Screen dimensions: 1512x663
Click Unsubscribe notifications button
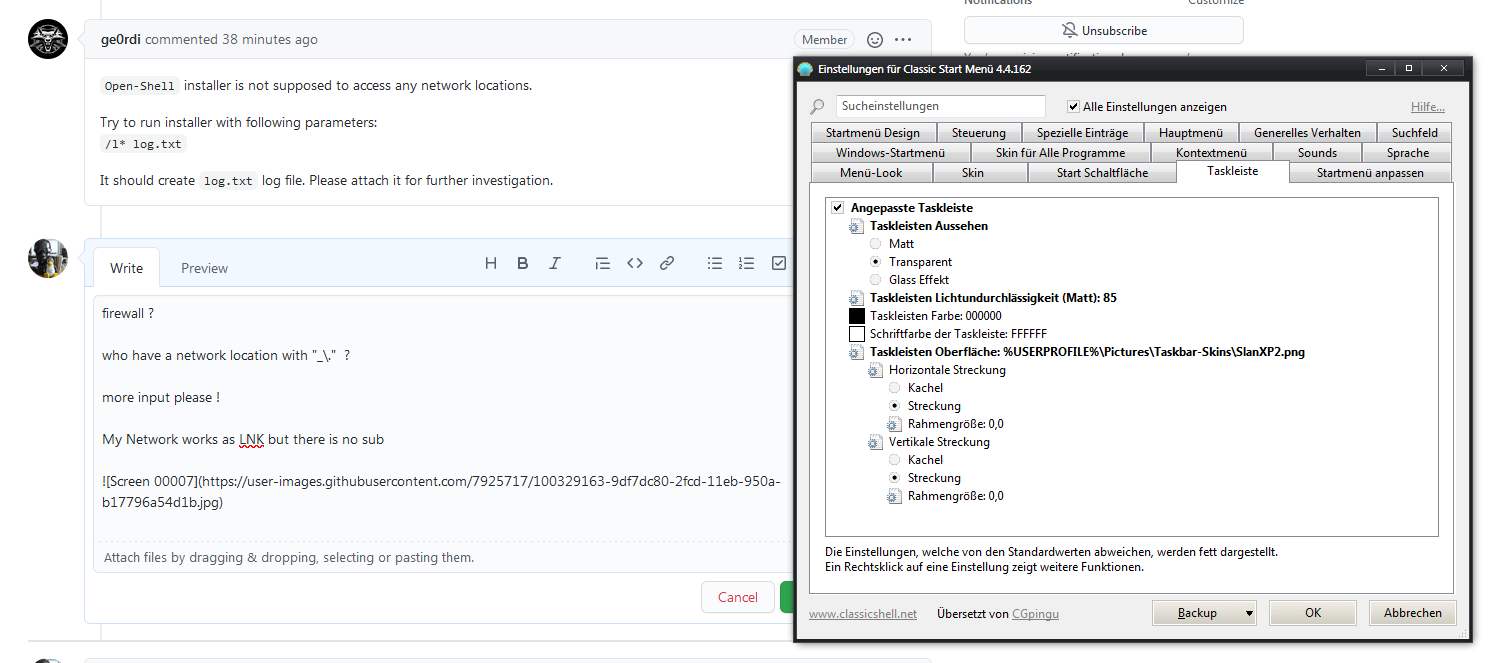pyautogui.click(x=1104, y=30)
